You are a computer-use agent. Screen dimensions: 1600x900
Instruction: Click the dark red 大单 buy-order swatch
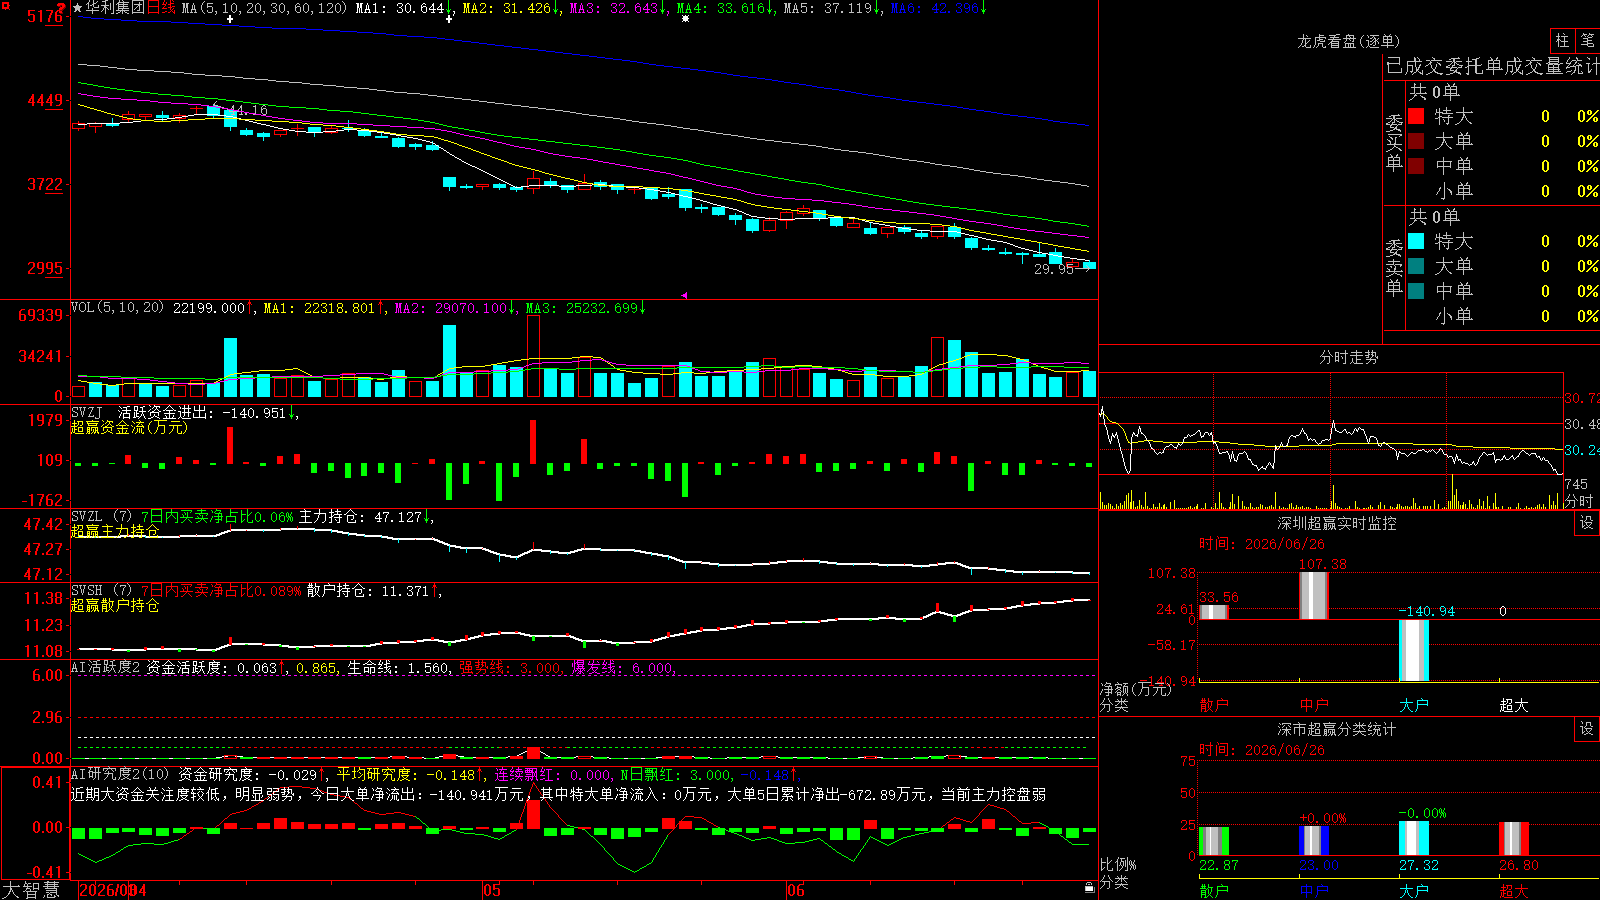[x=1416, y=141]
